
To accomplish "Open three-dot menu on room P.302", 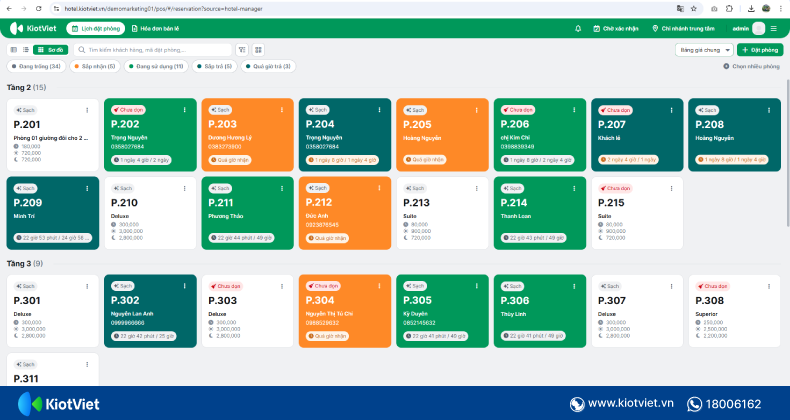I will click(184, 286).
